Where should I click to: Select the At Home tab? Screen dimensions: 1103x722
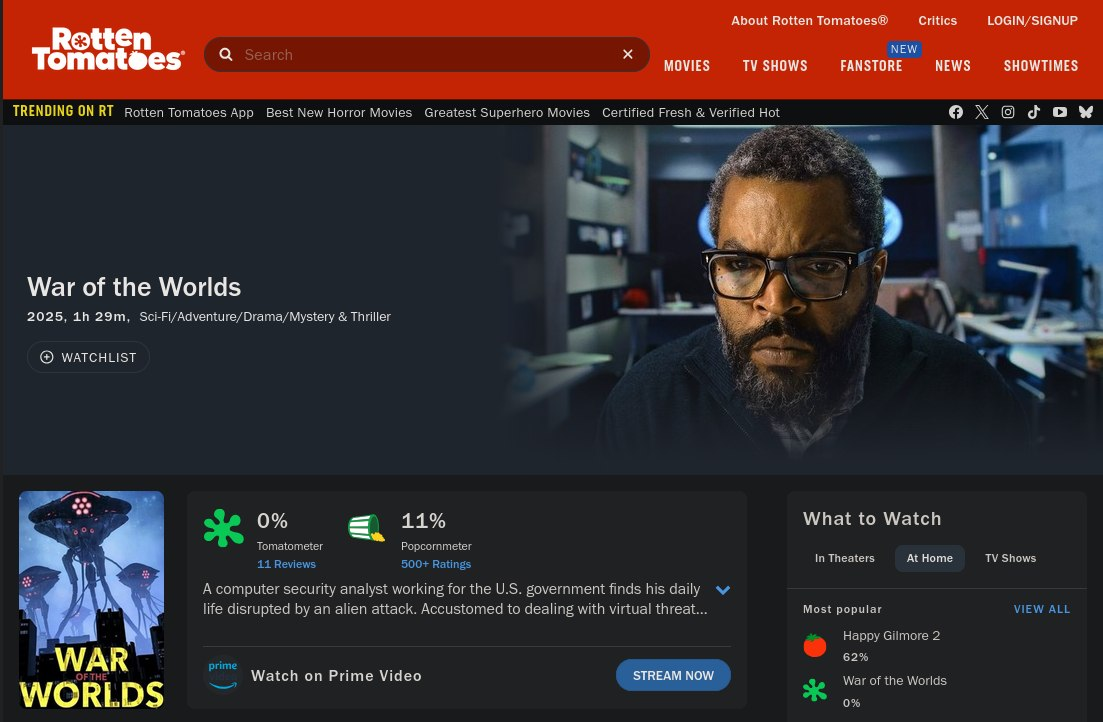(929, 558)
